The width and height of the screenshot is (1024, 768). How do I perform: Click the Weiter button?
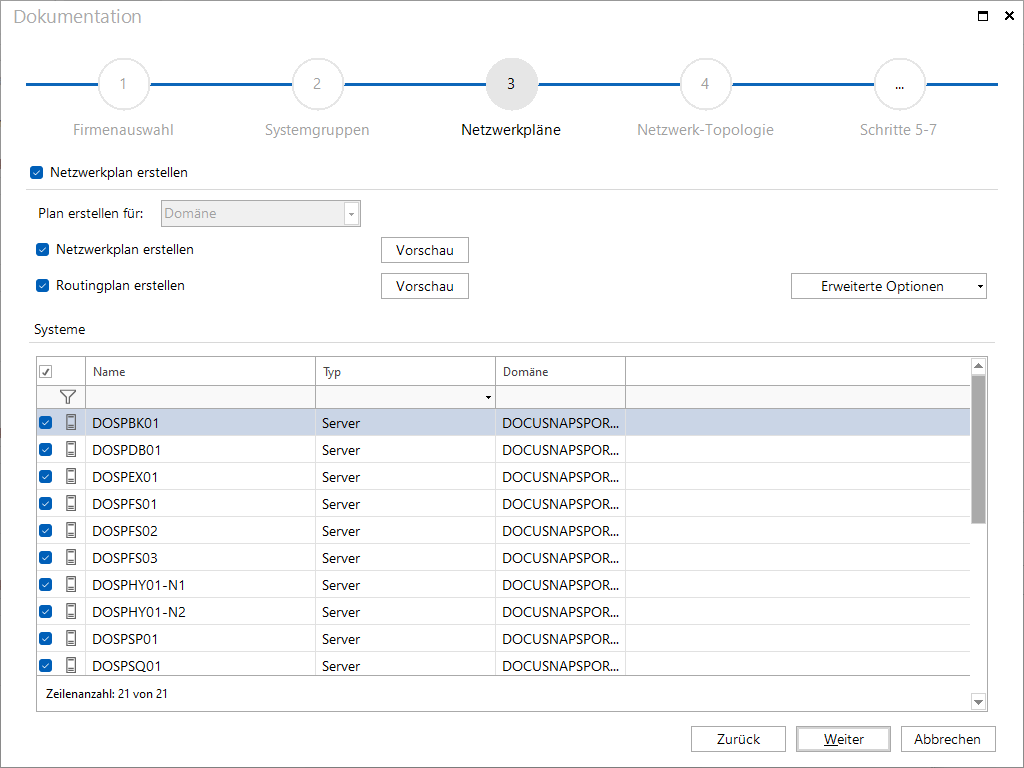pyautogui.click(x=843, y=739)
